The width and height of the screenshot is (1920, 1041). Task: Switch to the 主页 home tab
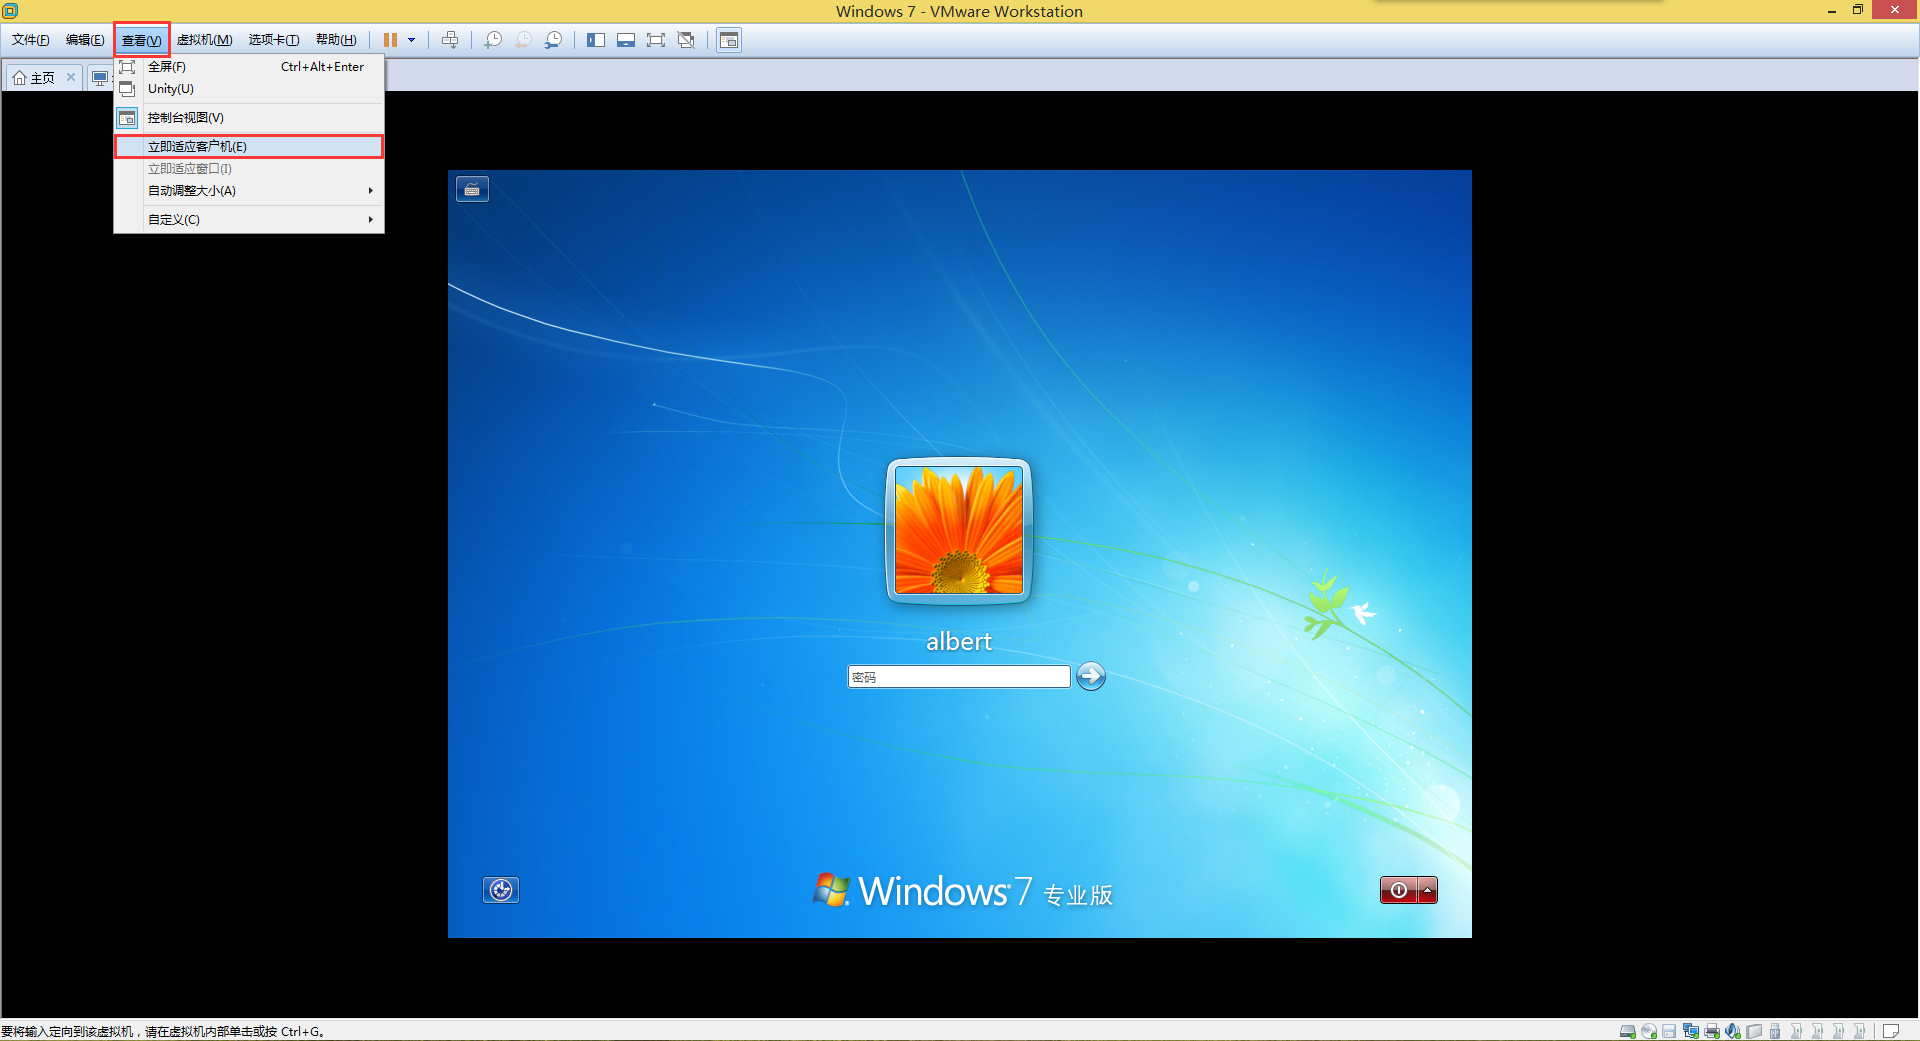point(35,78)
